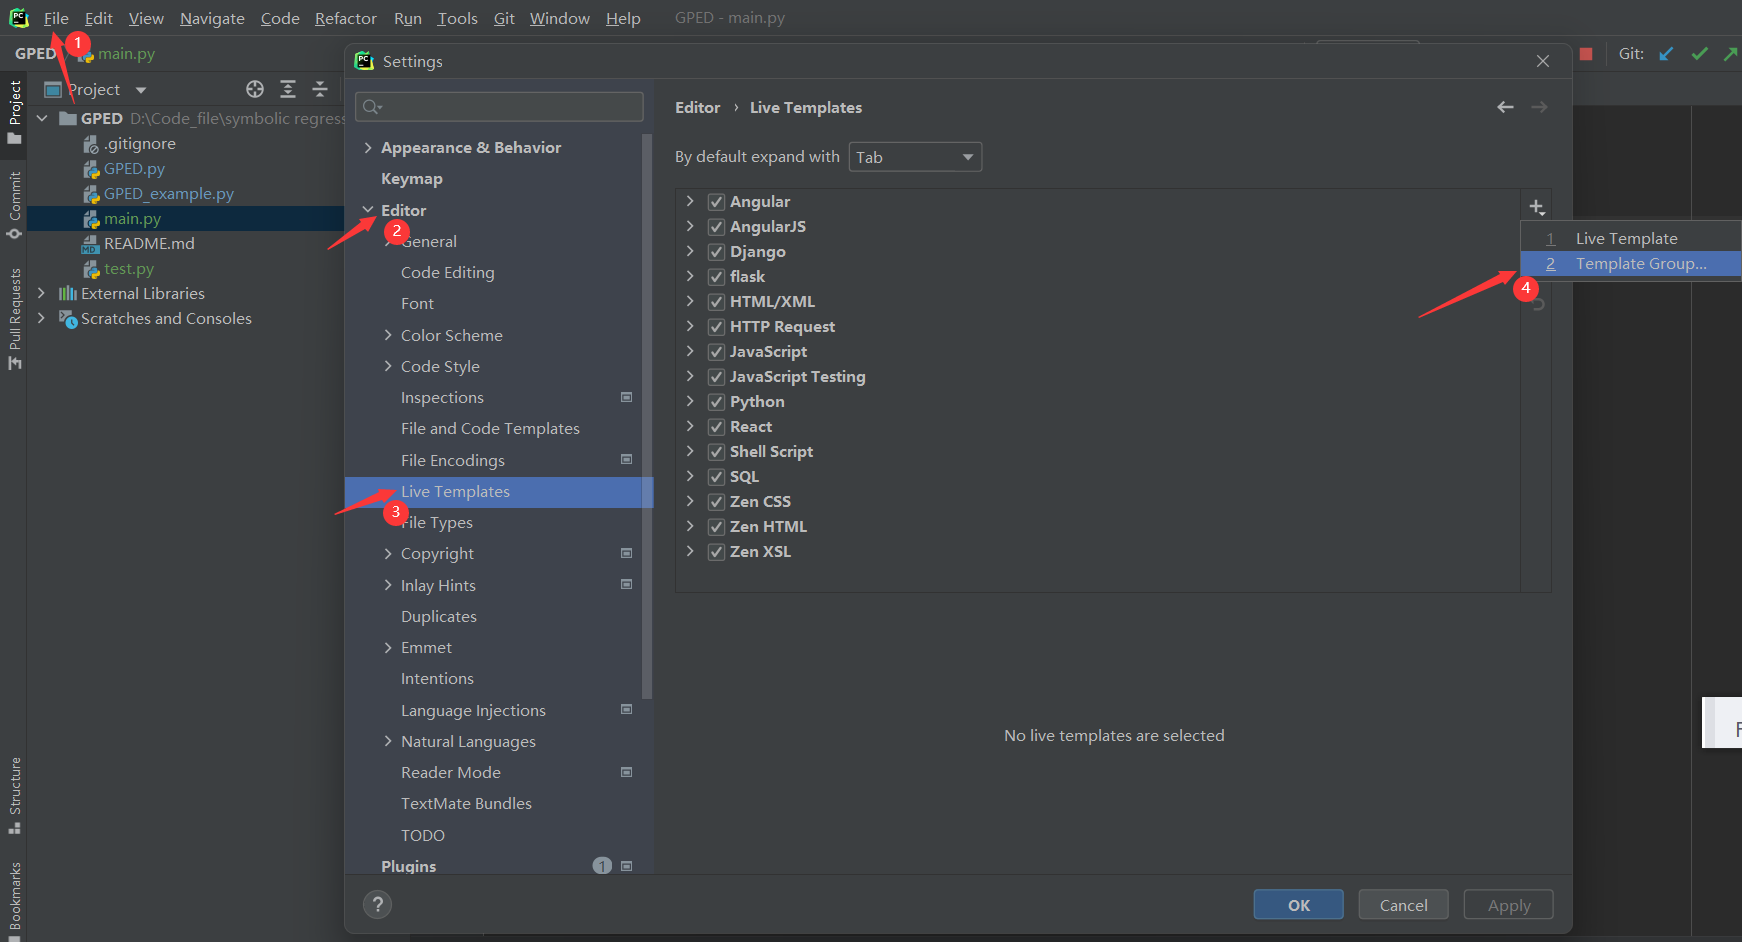The height and width of the screenshot is (942, 1742).
Task: Open the Git menu
Action: click(504, 18)
